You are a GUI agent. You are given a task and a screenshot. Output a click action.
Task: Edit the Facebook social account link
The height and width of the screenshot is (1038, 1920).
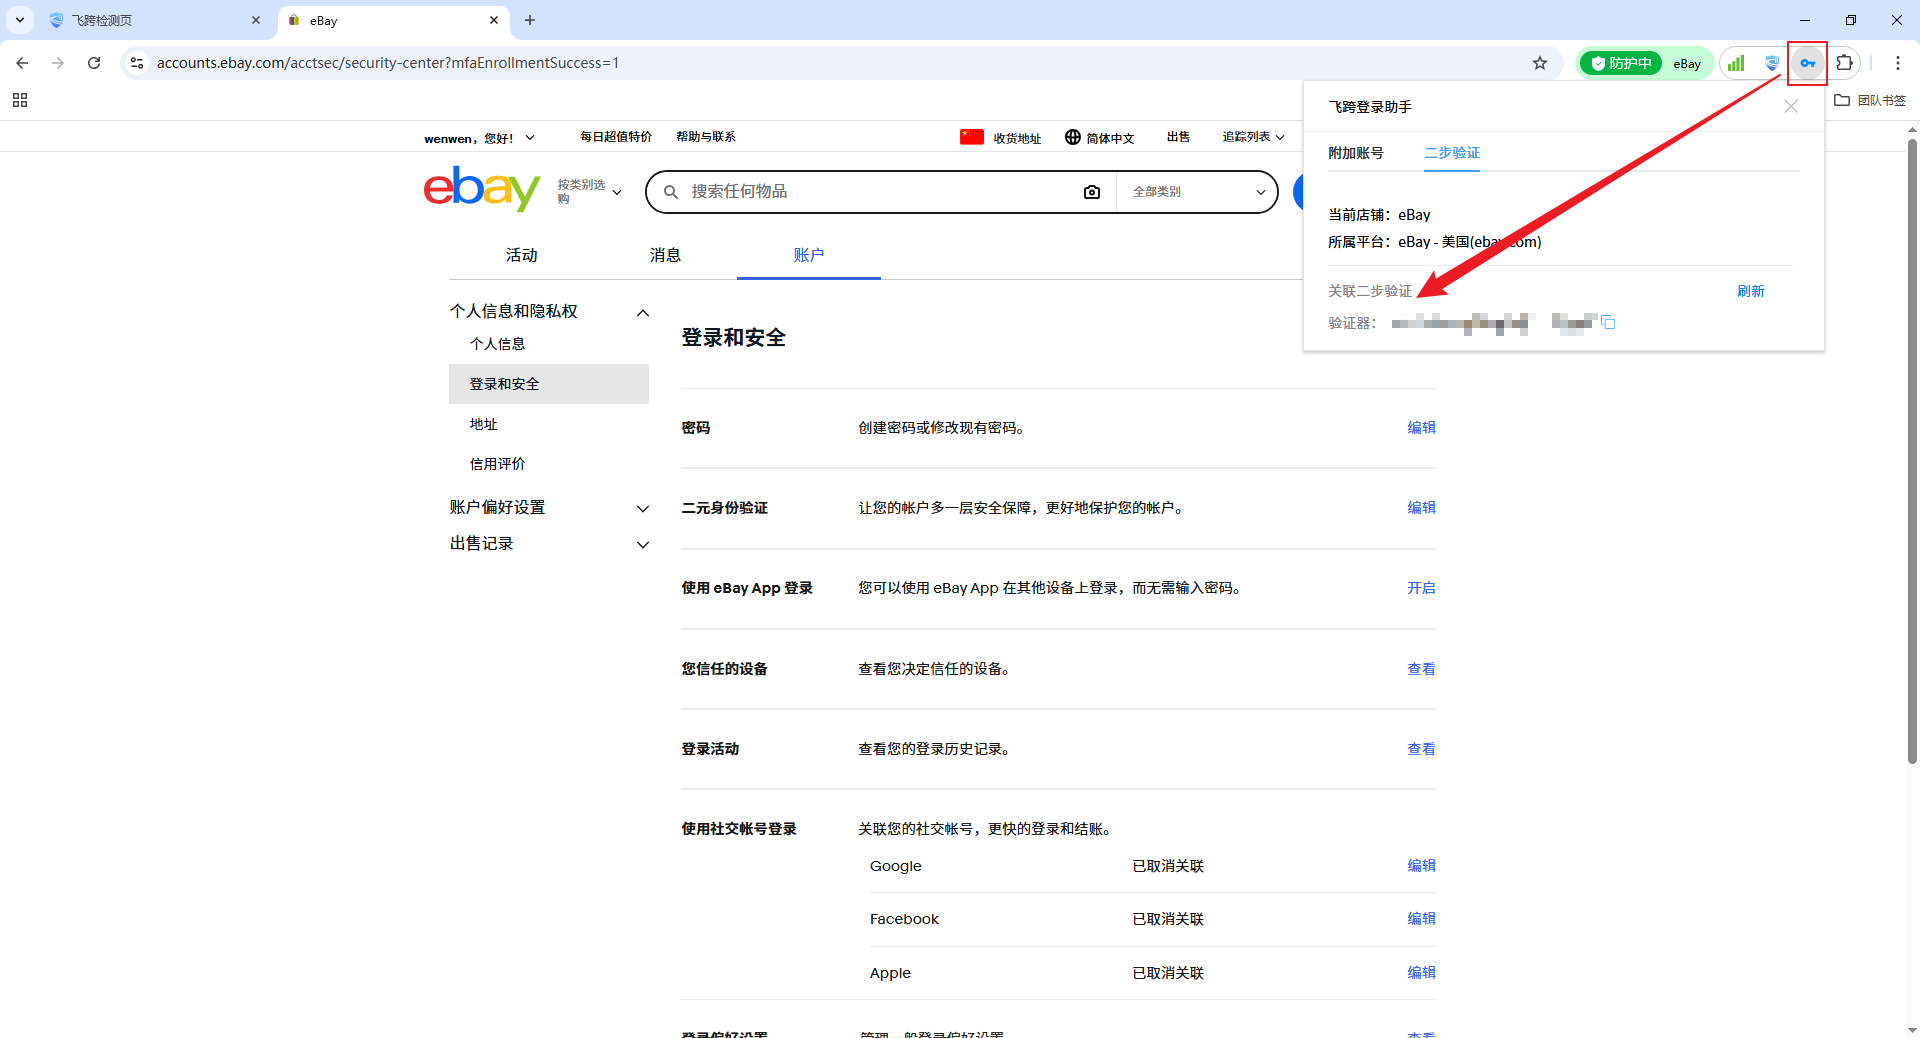click(1421, 918)
